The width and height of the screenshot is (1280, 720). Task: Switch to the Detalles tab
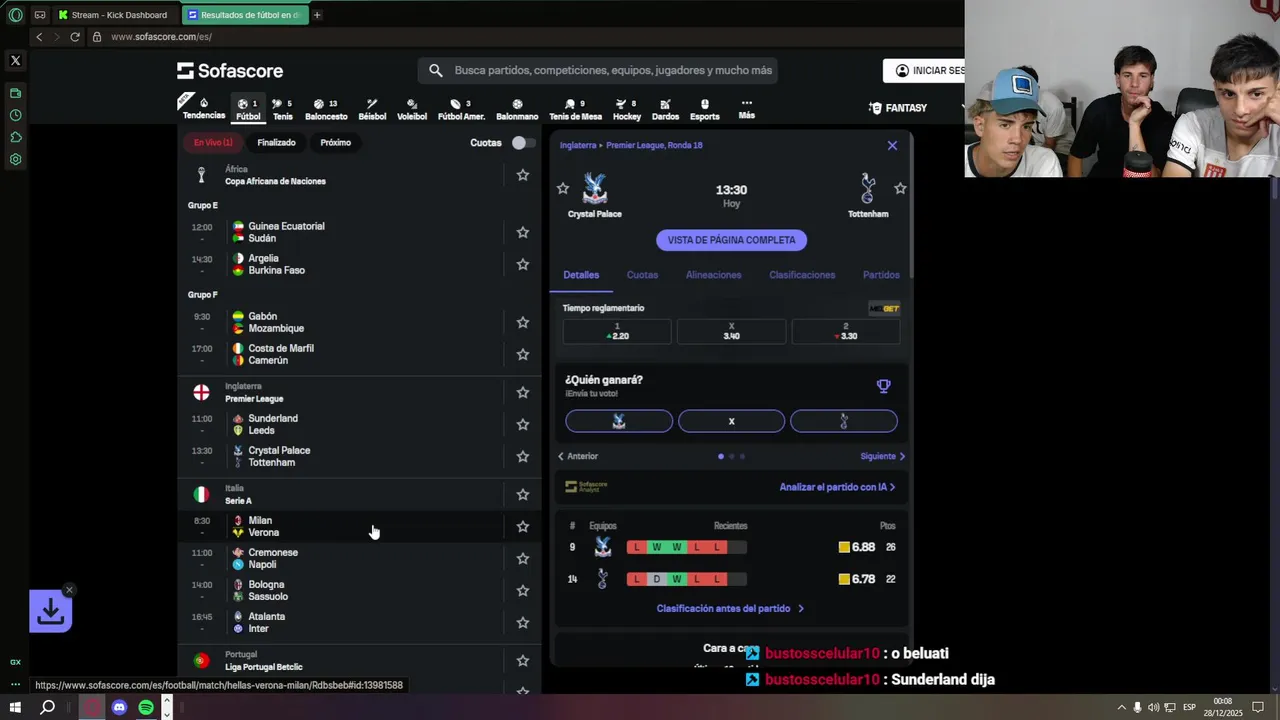(581, 275)
